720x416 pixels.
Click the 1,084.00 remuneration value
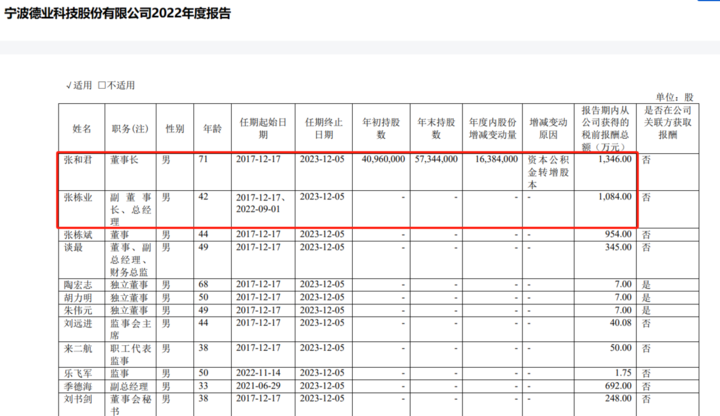click(x=615, y=197)
